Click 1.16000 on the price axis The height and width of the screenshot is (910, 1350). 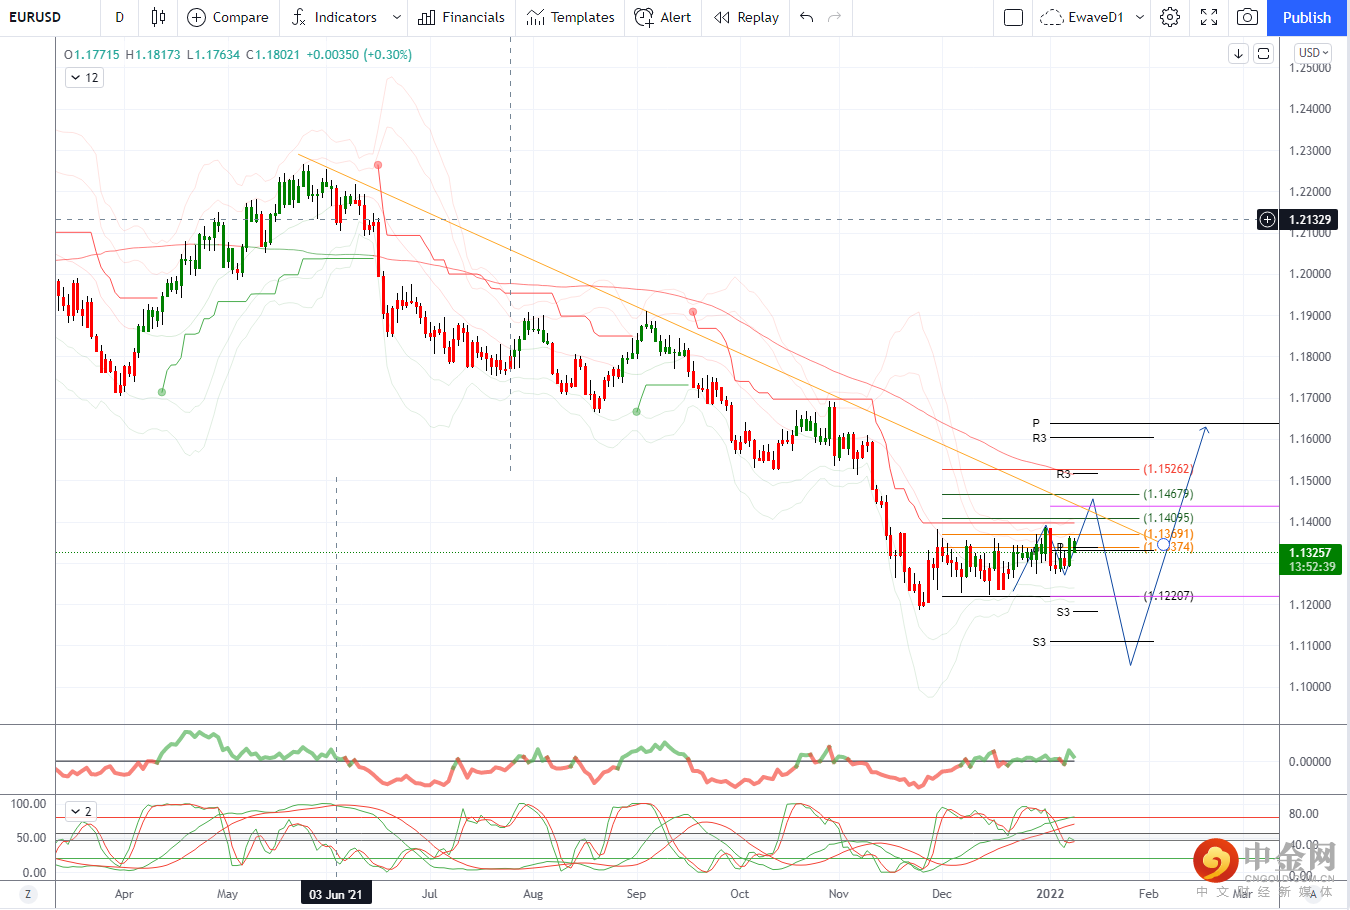(x=1310, y=439)
